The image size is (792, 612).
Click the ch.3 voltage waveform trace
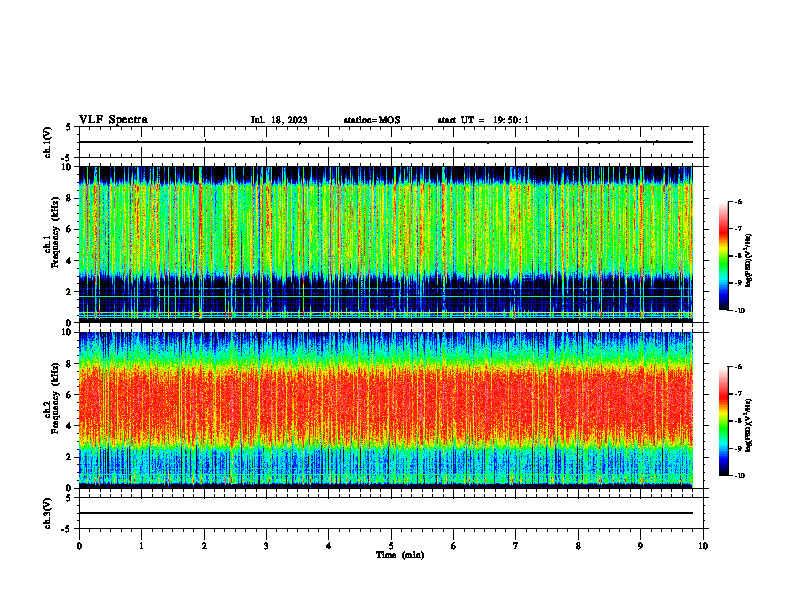pyautogui.click(x=386, y=513)
